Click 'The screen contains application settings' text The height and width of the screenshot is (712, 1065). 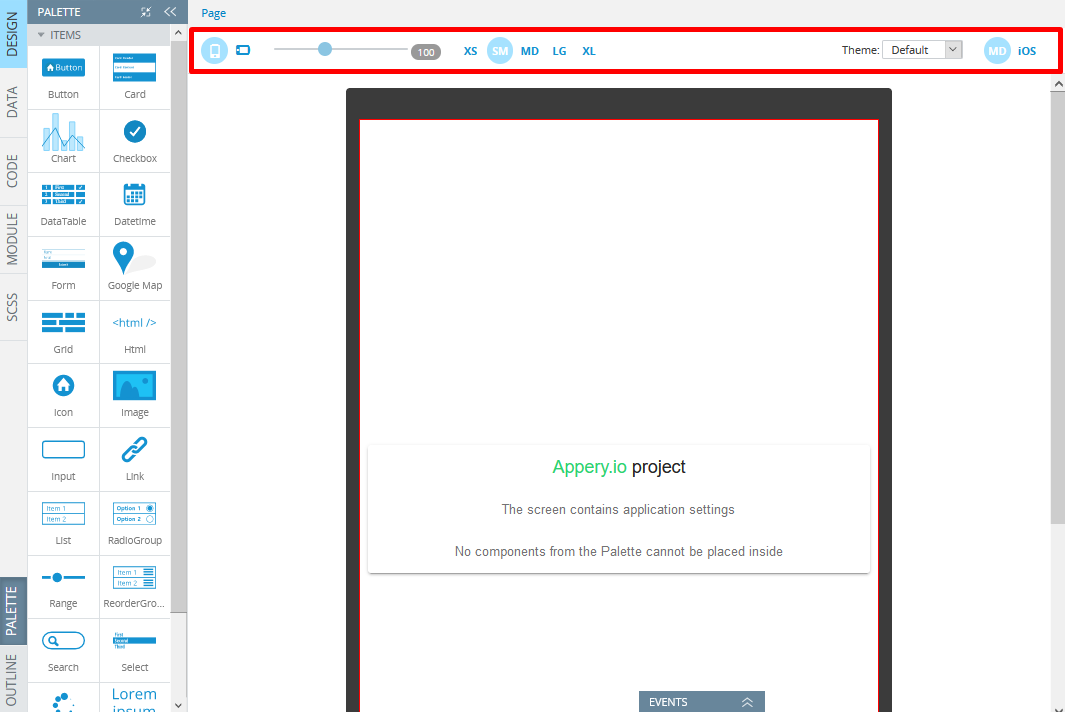click(x=618, y=510)
